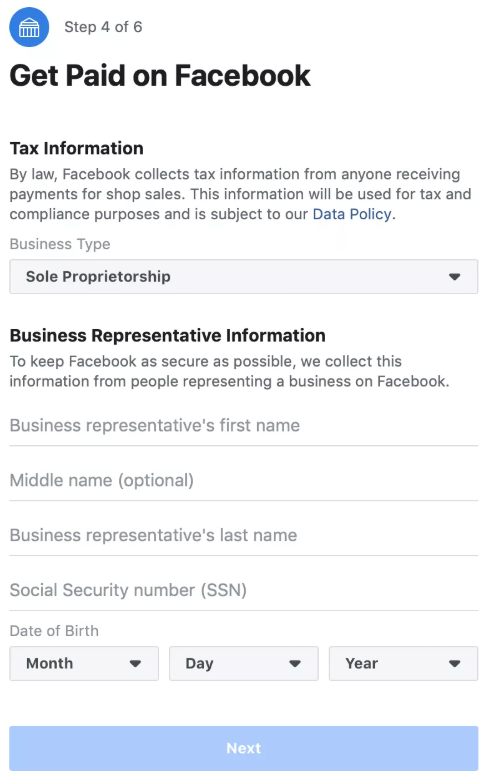Focus the Social Security number (SSN) field
Image resolution: width=480 pixels, height=772 pixels.
pos(244,590)
